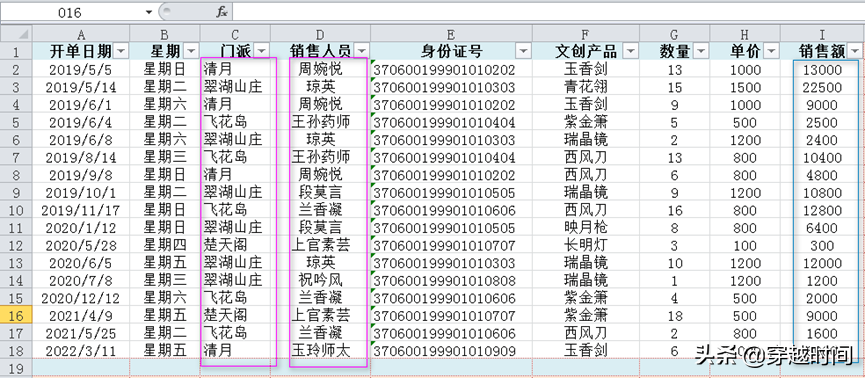Image resolution: width=865 pixels, height=378 pixels.
Task: Click cell with date 2020/12/12
Action: pos(81,298)
